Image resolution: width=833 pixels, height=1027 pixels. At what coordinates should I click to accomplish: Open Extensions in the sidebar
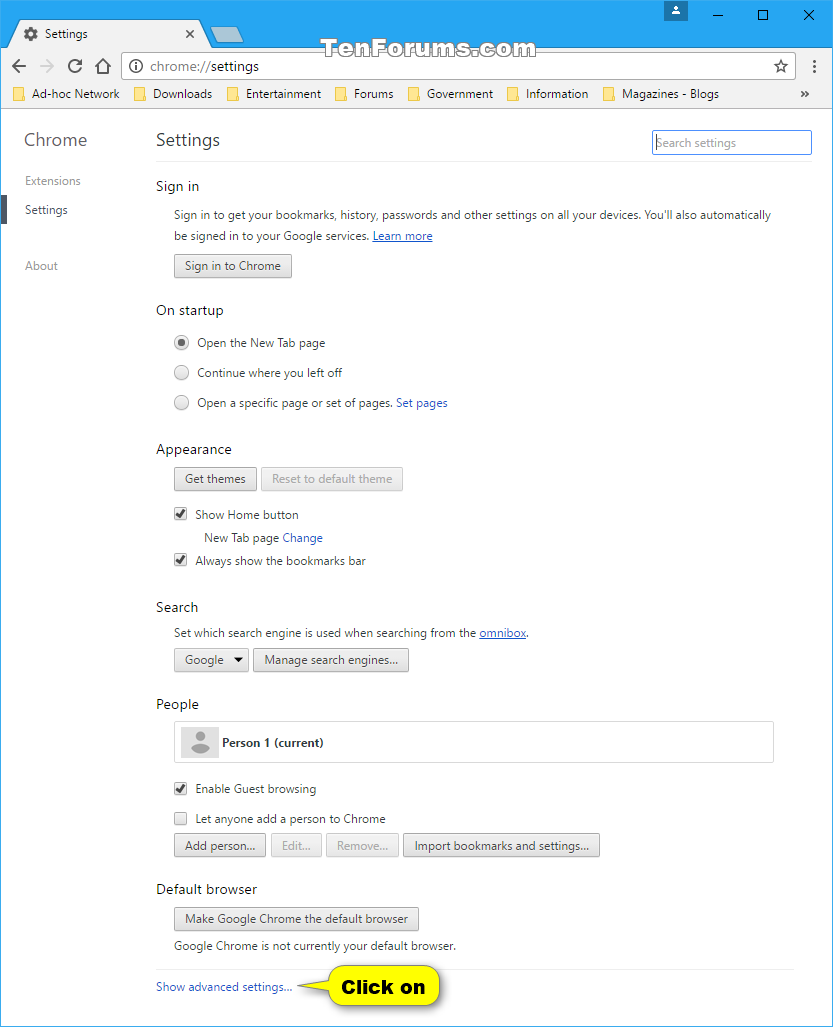[x=53, y=181]
